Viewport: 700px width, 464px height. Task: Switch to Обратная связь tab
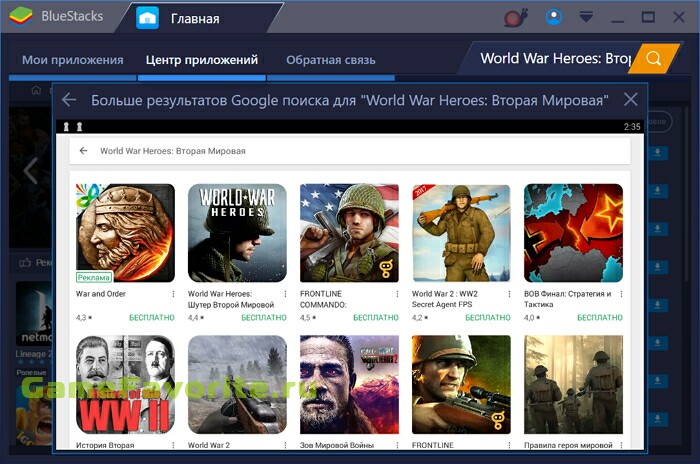(x=331, y=60)
